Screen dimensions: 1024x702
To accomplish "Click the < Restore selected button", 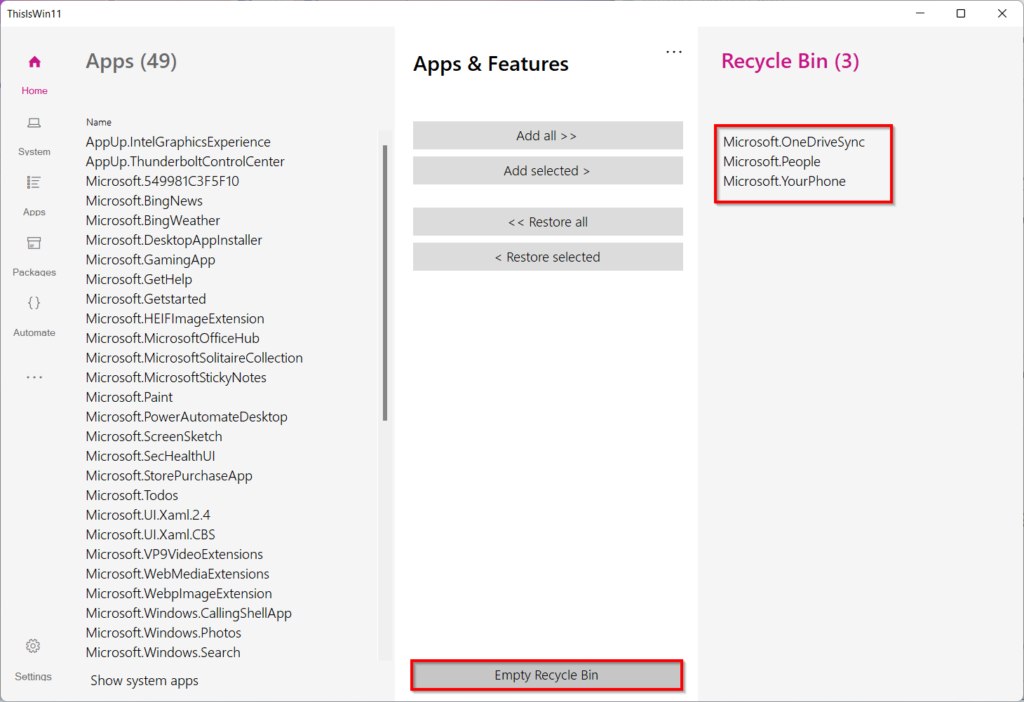I will click(548, 257).
